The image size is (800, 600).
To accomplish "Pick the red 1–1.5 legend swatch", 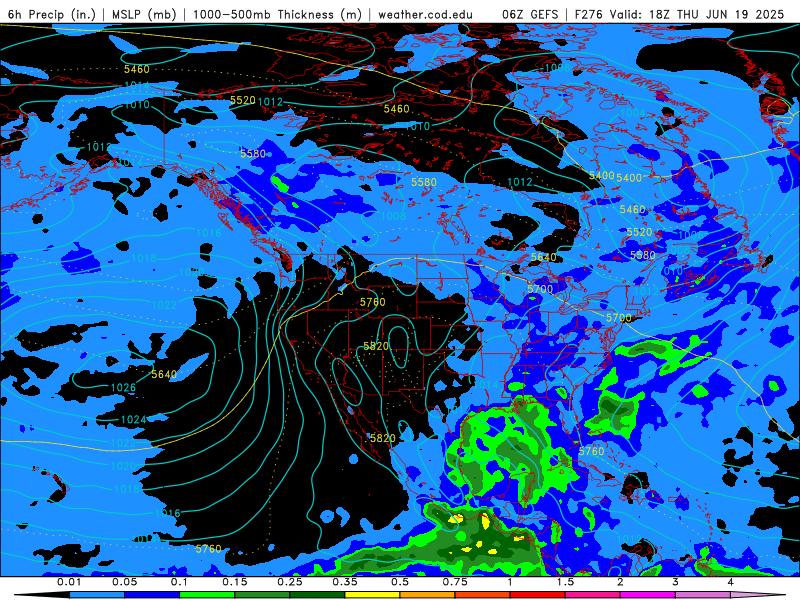I will [x=538, y=595].
